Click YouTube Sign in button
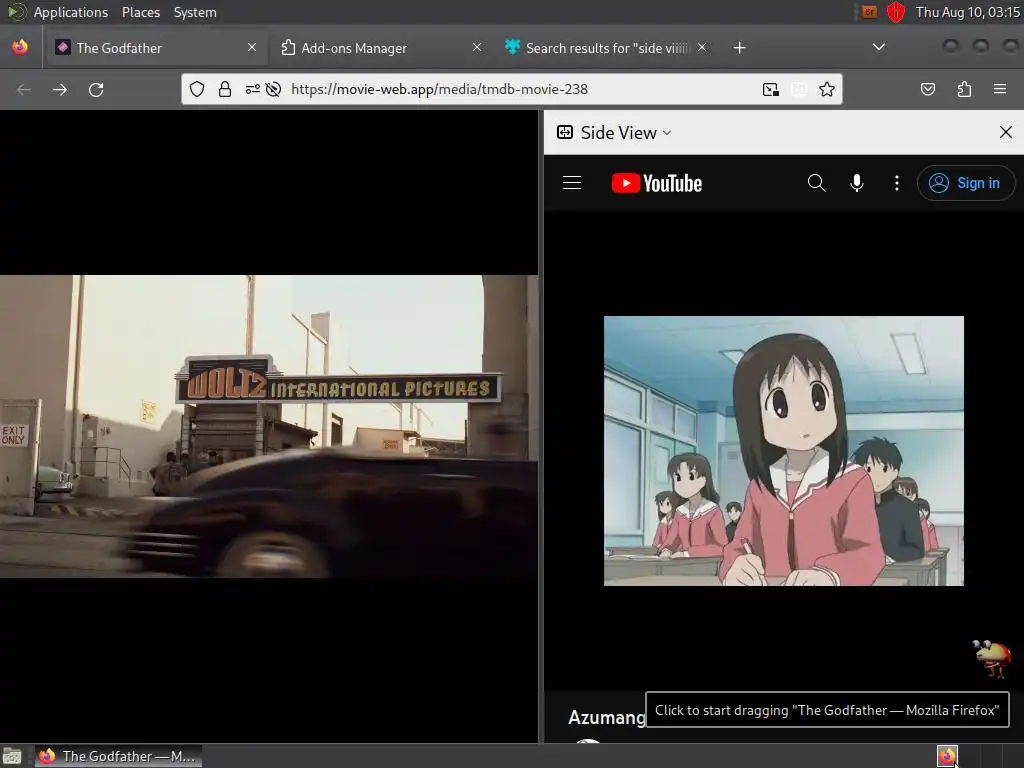The width and height of the screenshot is (1024, 768). pos(966,183)
